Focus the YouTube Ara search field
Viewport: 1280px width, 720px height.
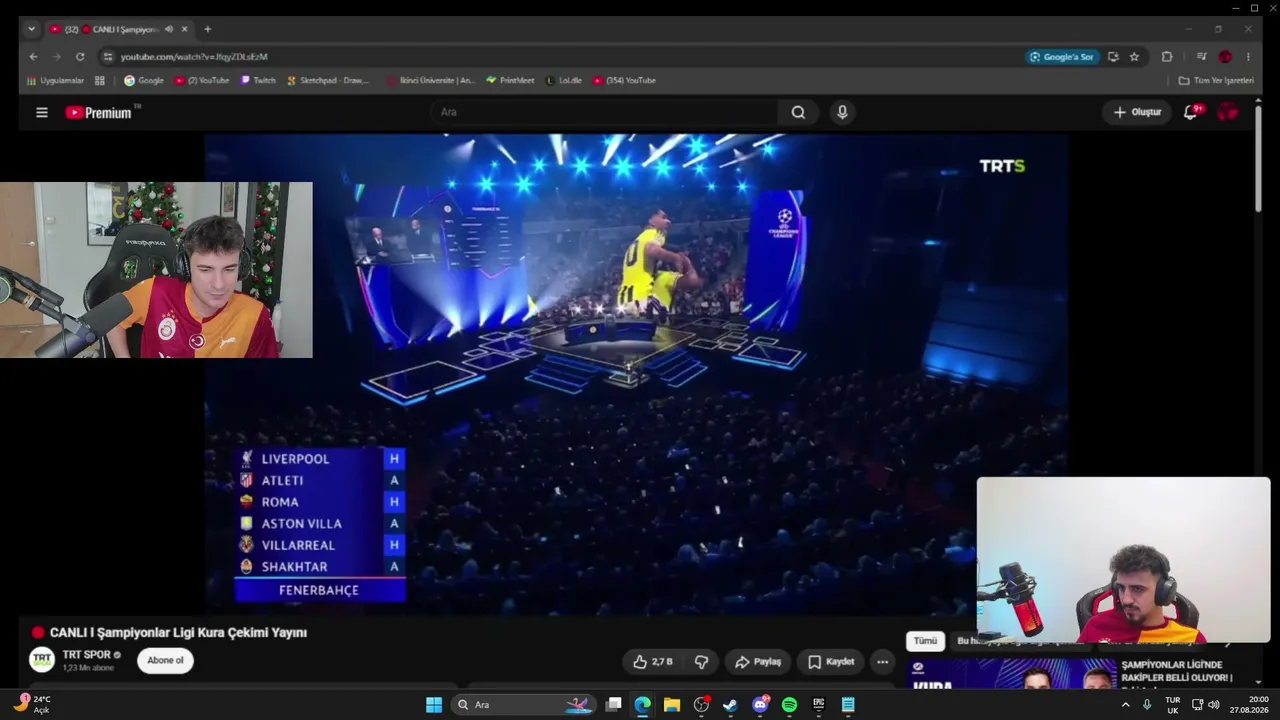coord(605,112)
